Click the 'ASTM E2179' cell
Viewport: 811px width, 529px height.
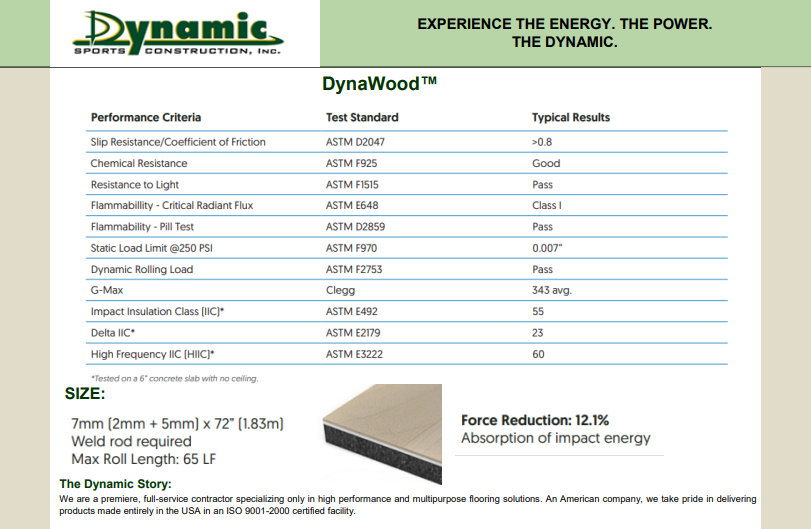[x=353, y=332]
